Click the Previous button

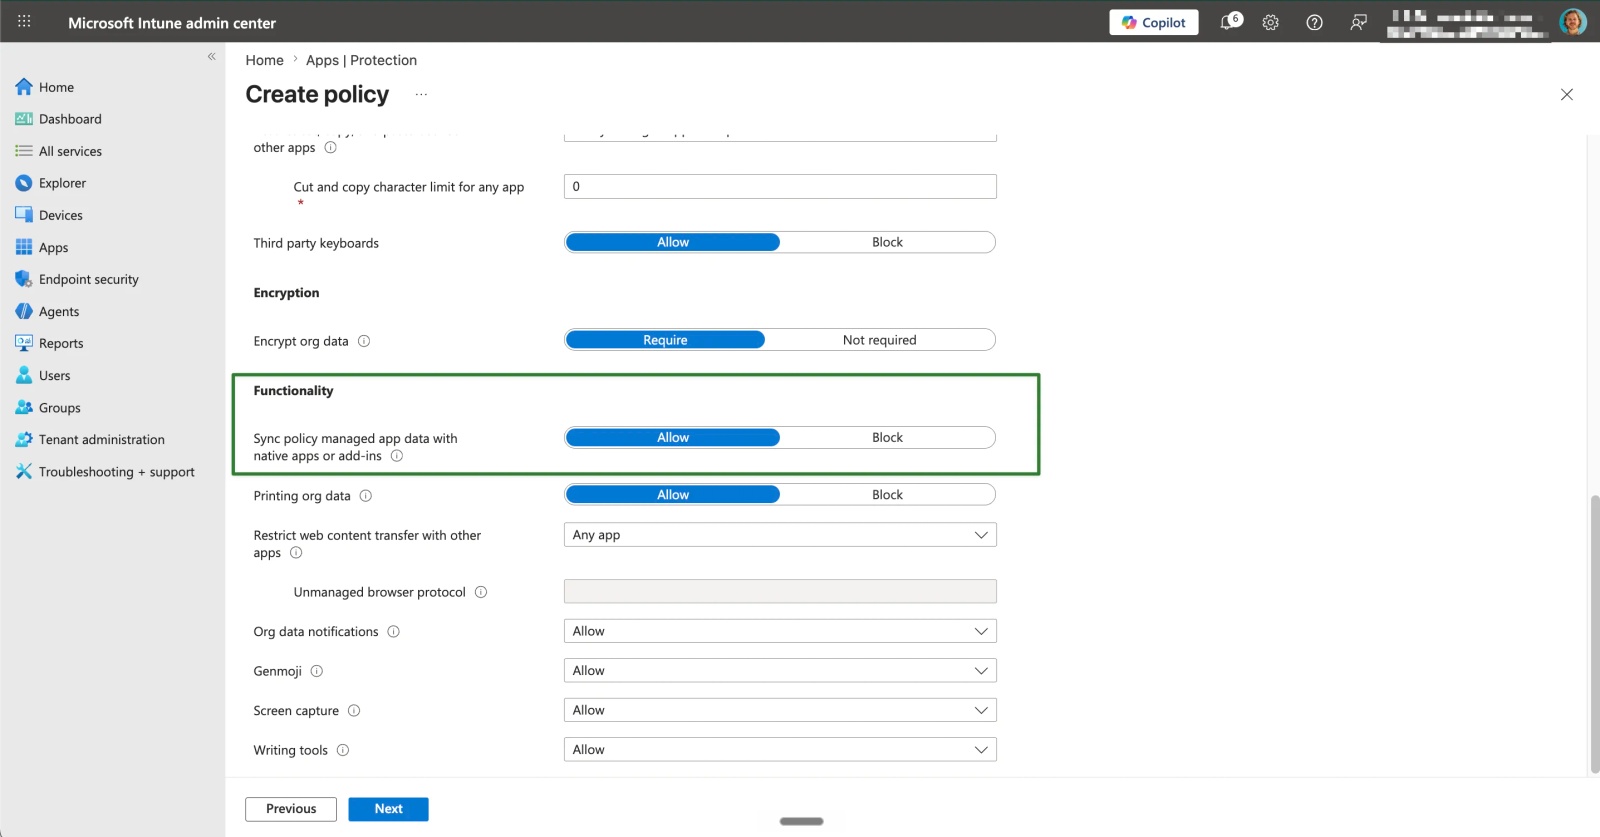291,809
